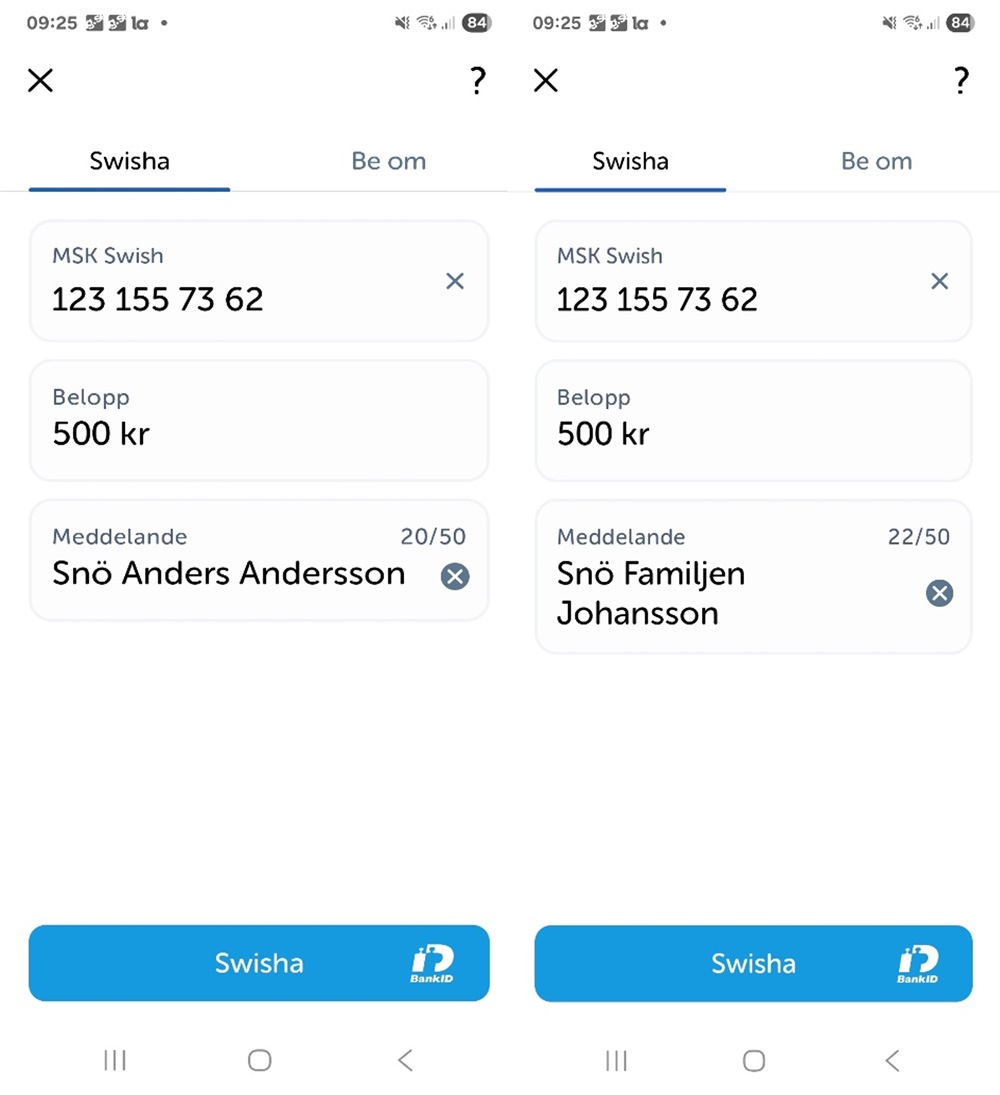The image size is (1000, 1095).
Task: Open help on the left screen
Action: pyautogui.click(x=478, y=81)
